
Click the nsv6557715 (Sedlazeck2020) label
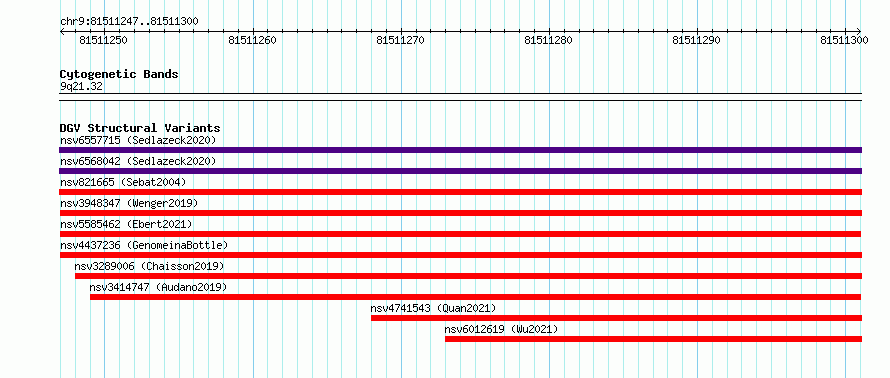[138, 140]
